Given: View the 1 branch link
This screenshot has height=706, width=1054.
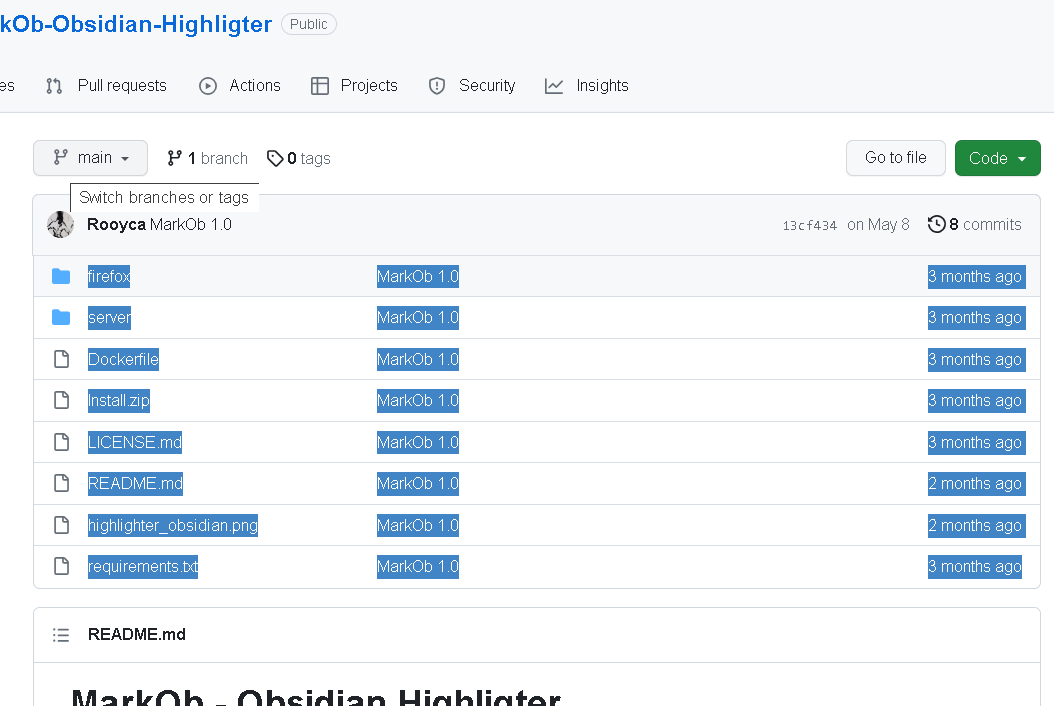Looking at the screenshot, I should 208,158.
